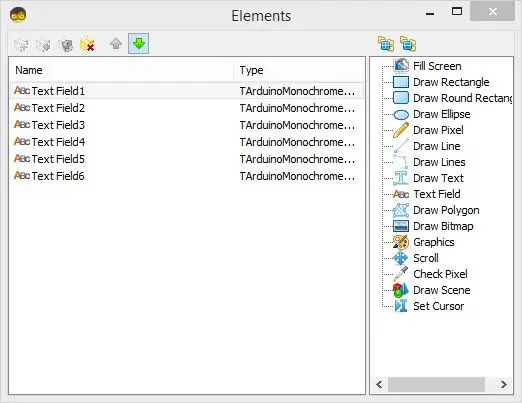Click the Type column header
This screenshot has width=522, height=403.
pos(299,70)
